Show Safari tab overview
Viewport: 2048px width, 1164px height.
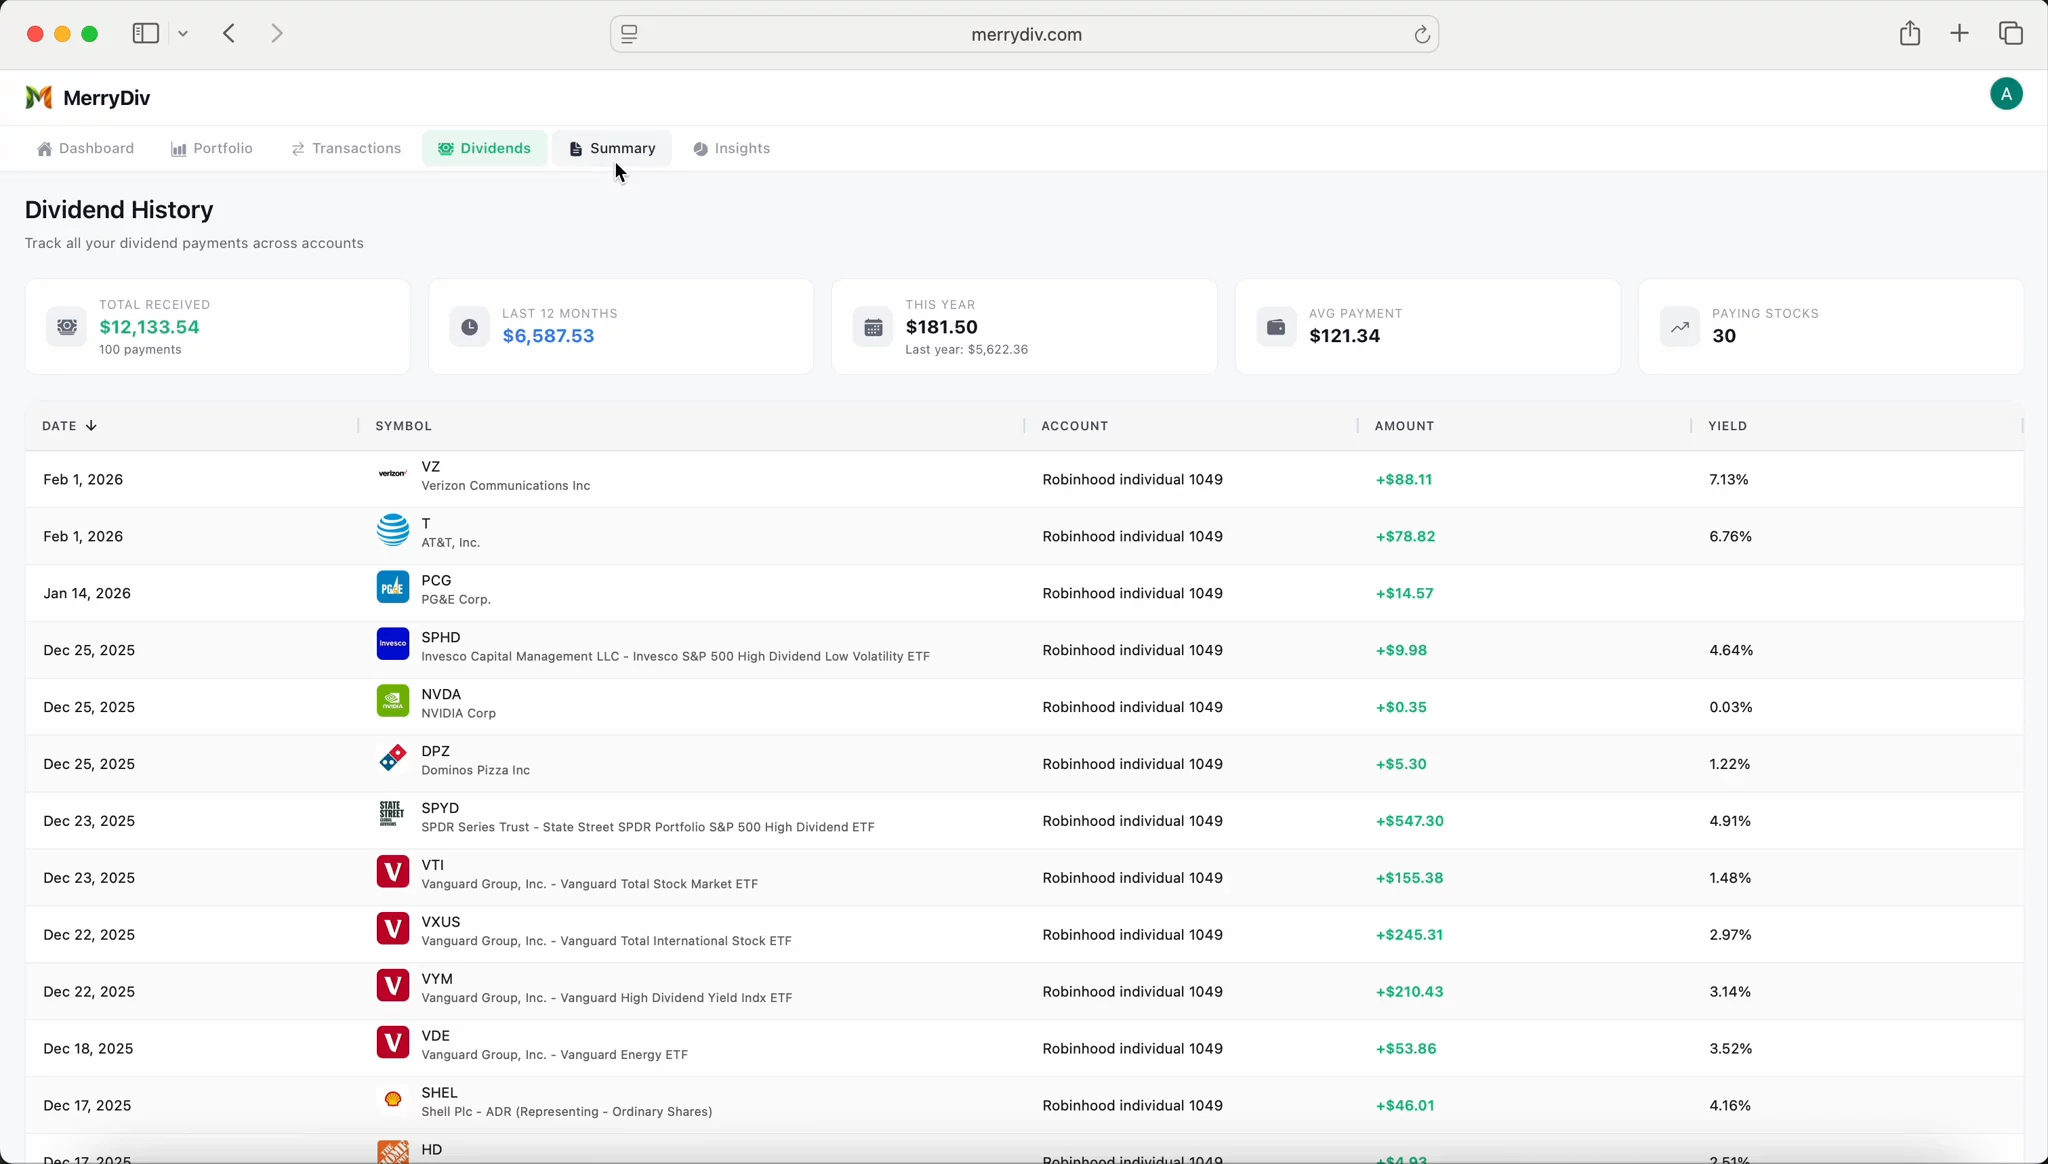[2011, 33]
